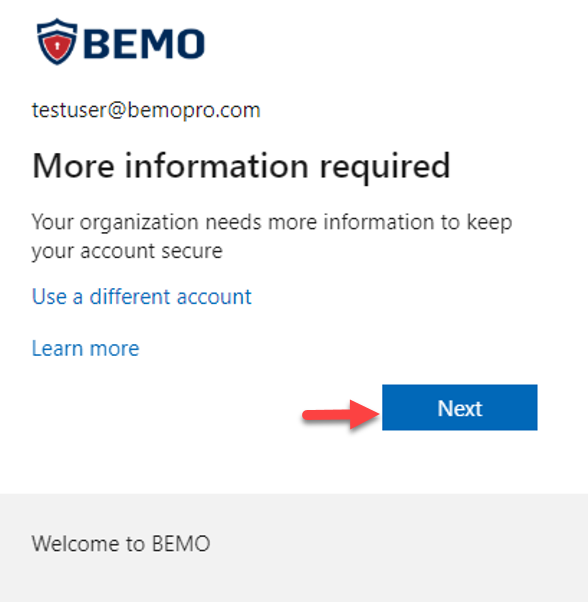This screenshot has width=588, height=602.
Task: Proceed by clicking the blue Next button
Action: pyautogui.click(x=459, y=407)
